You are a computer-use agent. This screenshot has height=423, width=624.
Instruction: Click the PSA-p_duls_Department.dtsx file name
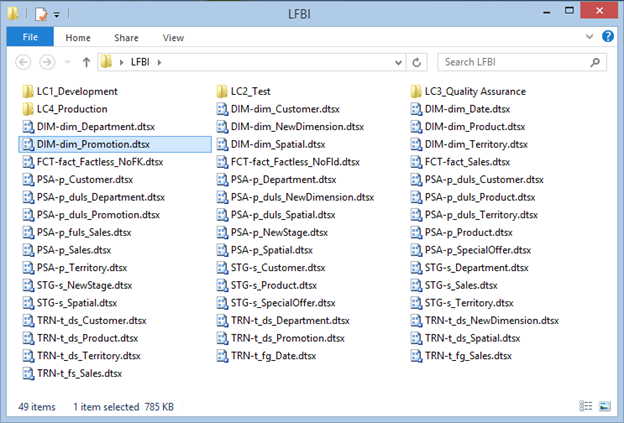pyautogui.click(x=101, y=197)
